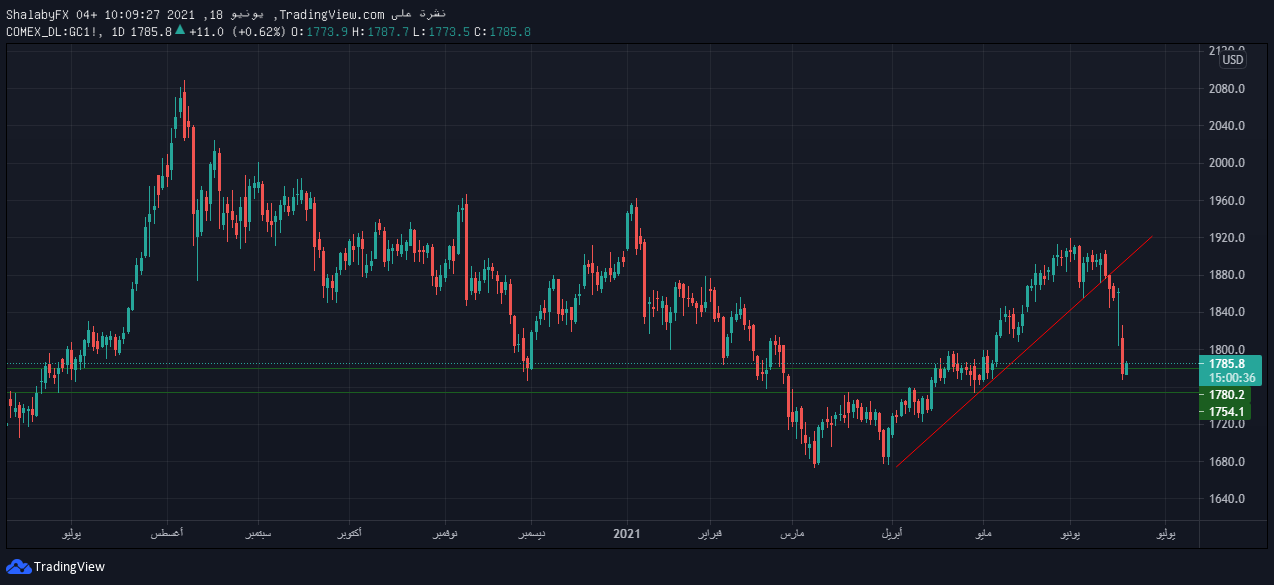Click the bold 2021 year label on time axis

tap(626, 535)
